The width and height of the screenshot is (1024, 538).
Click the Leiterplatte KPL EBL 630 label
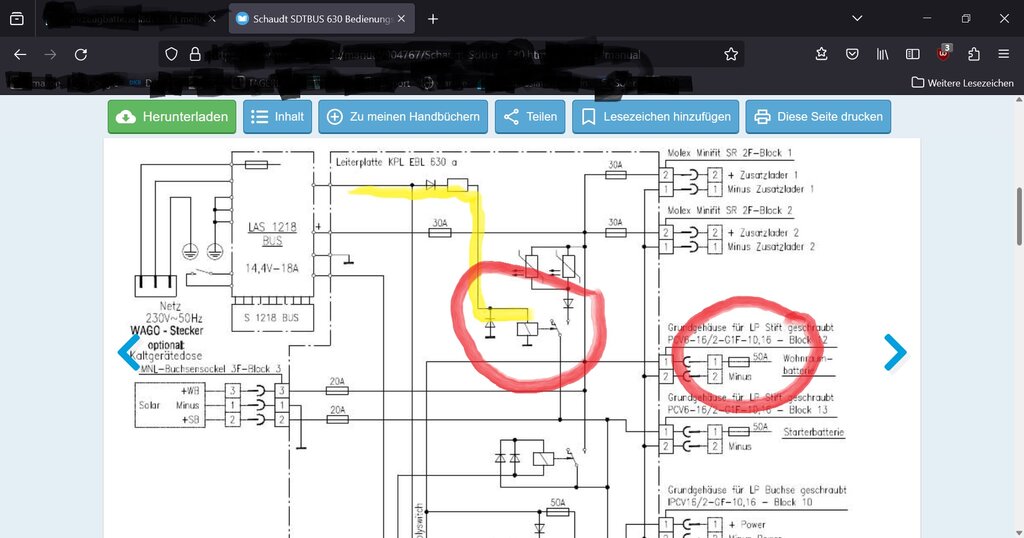pos(396,162)
